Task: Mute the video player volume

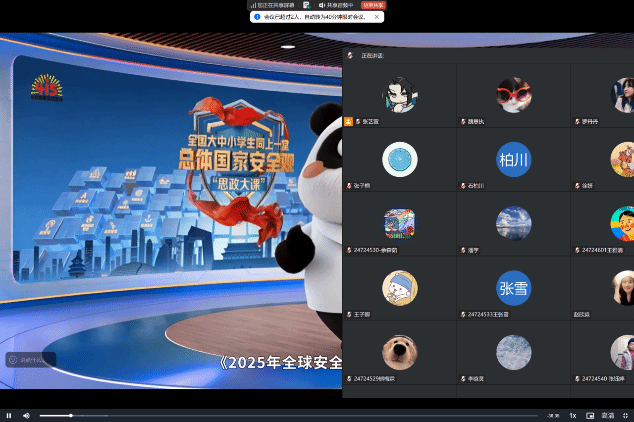Action: (26, 415)
